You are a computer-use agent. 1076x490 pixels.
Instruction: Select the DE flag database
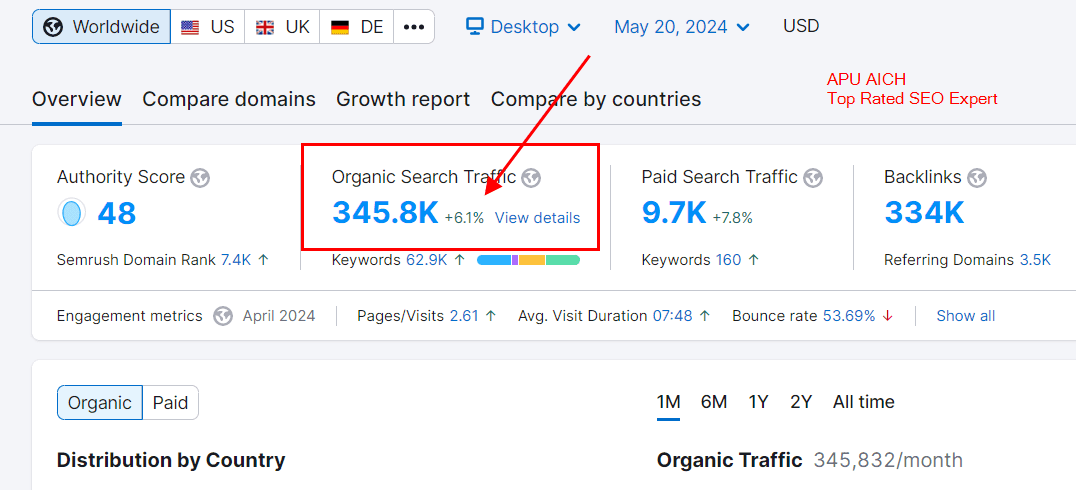tap(357, 27)
